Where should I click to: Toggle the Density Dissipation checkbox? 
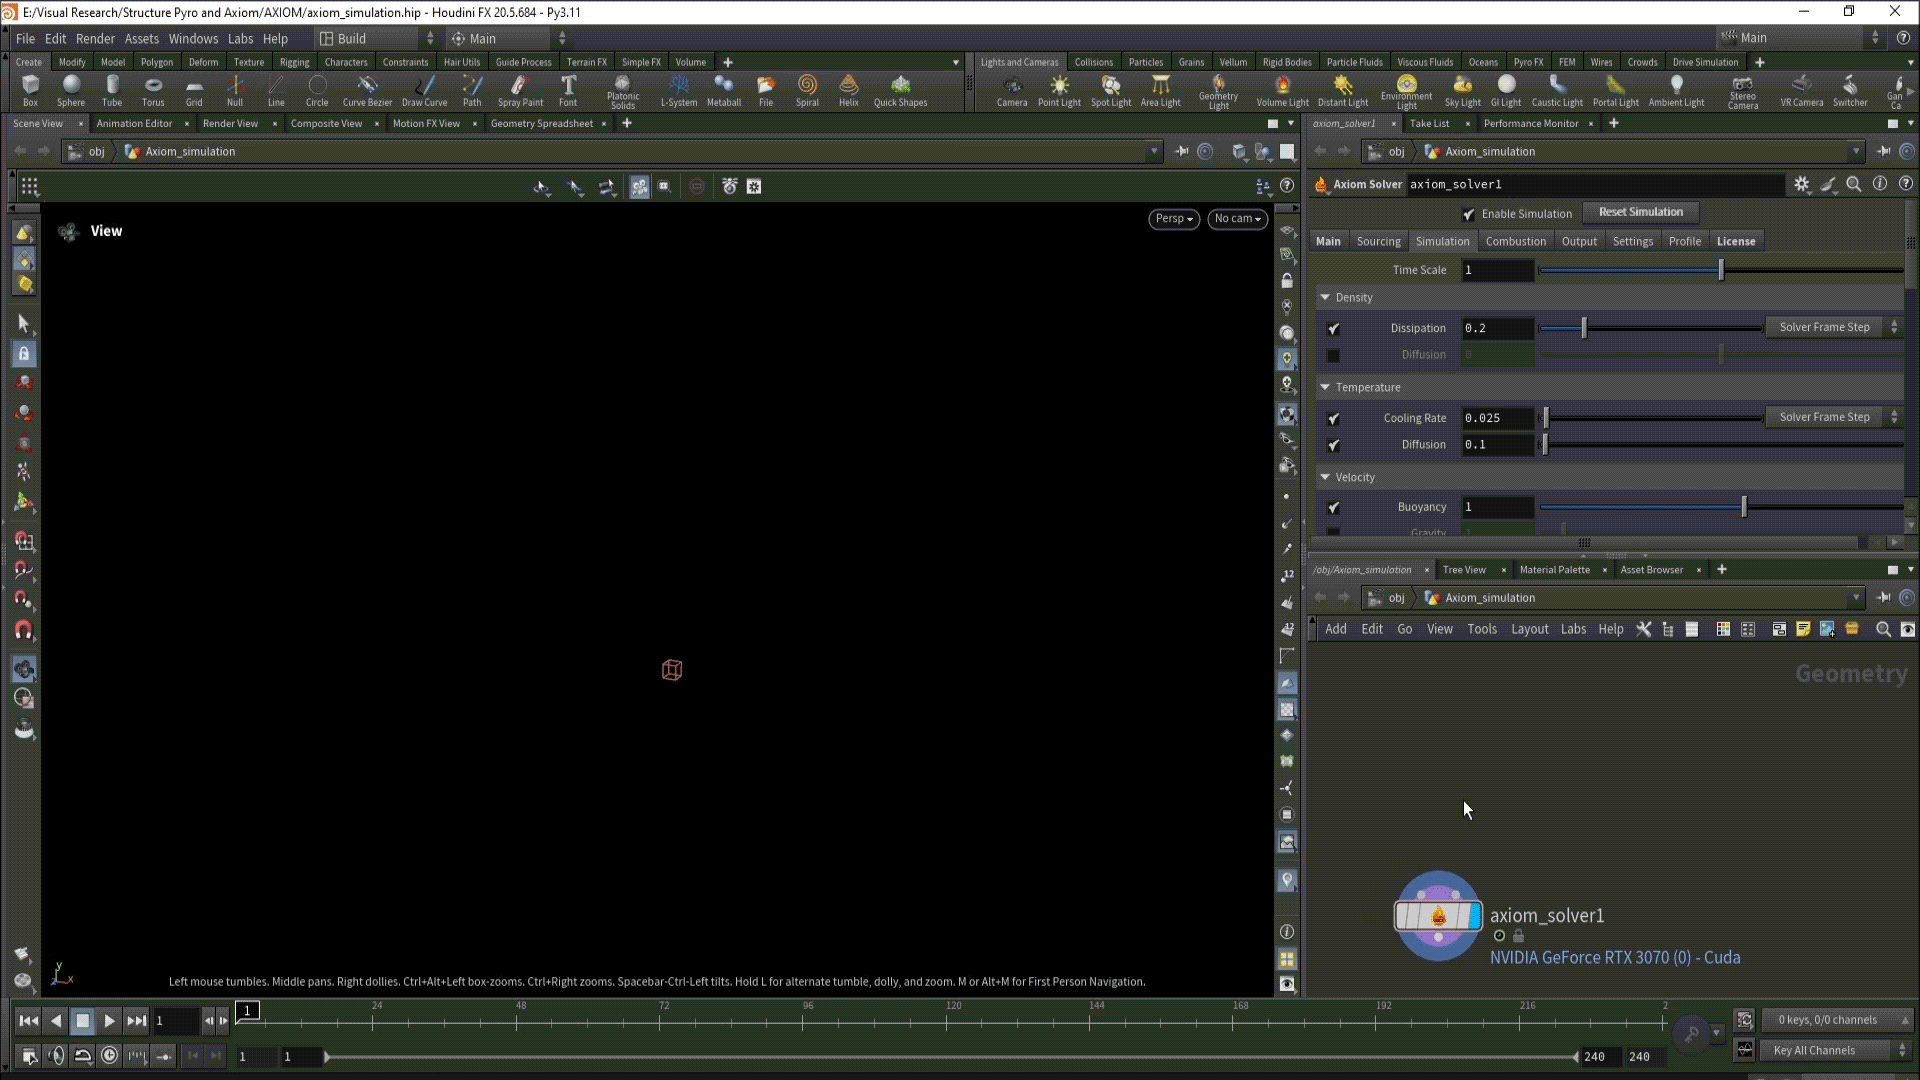coord(1333,329)
